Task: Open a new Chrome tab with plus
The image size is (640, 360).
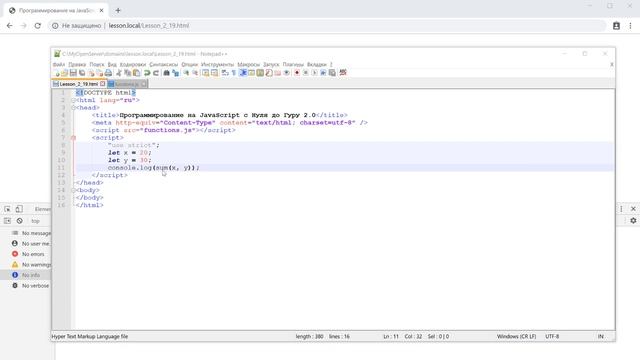Action: point(118,10)
